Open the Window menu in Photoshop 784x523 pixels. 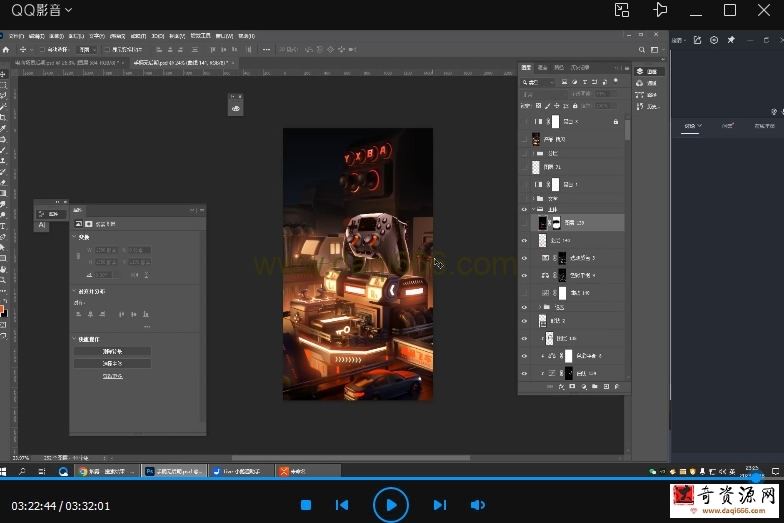click(224, 36)
